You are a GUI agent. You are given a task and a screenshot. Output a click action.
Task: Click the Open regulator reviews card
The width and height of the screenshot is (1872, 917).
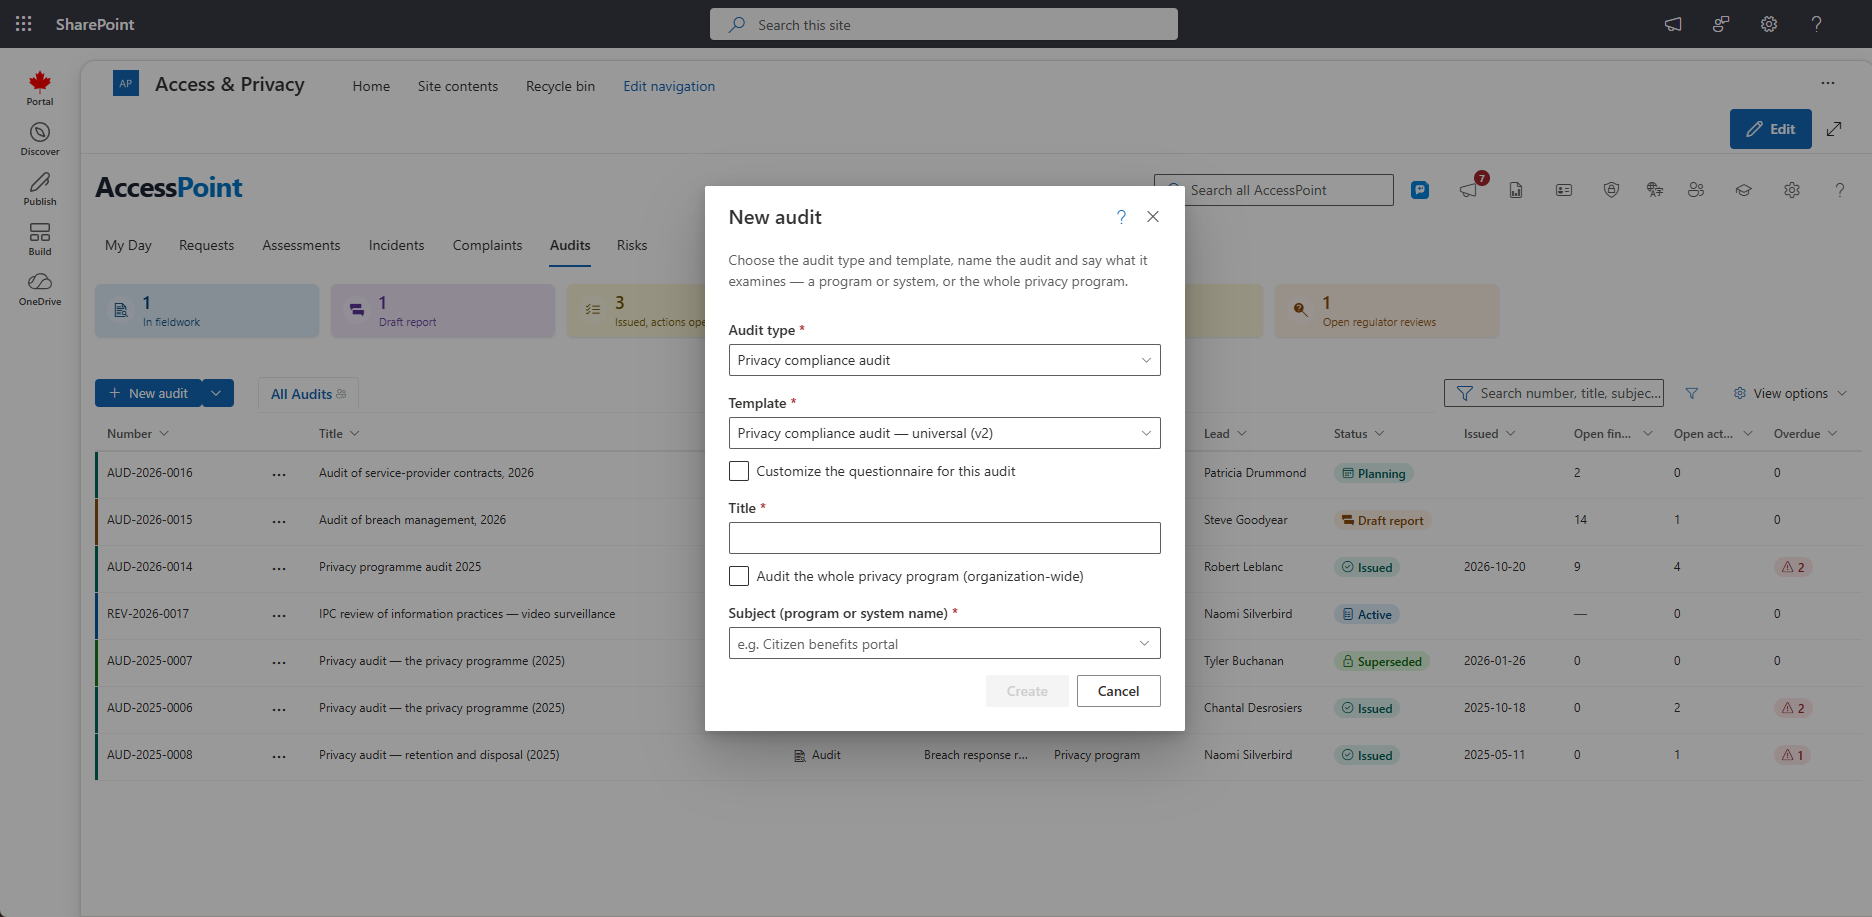[x=1386, y=311]
